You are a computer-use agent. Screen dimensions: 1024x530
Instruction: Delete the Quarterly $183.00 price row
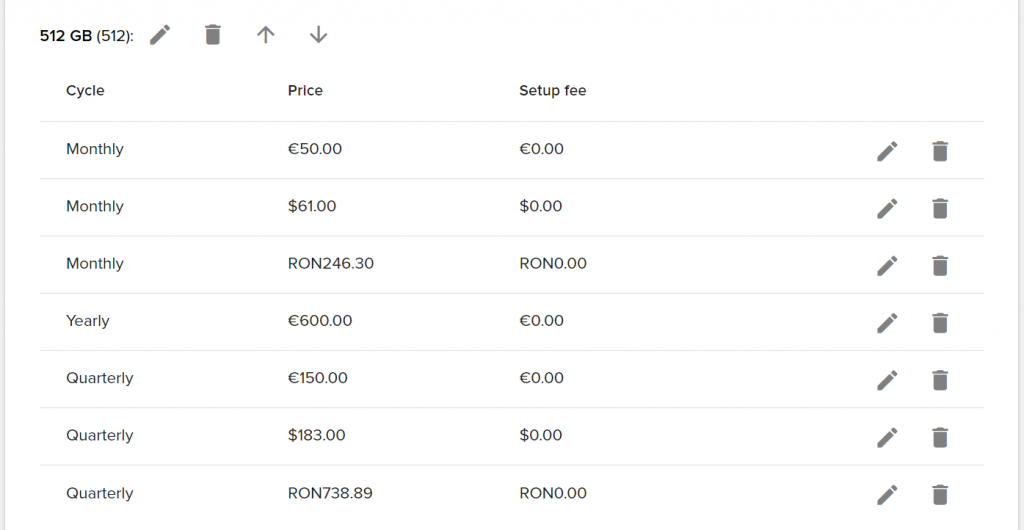click(940, 437)
